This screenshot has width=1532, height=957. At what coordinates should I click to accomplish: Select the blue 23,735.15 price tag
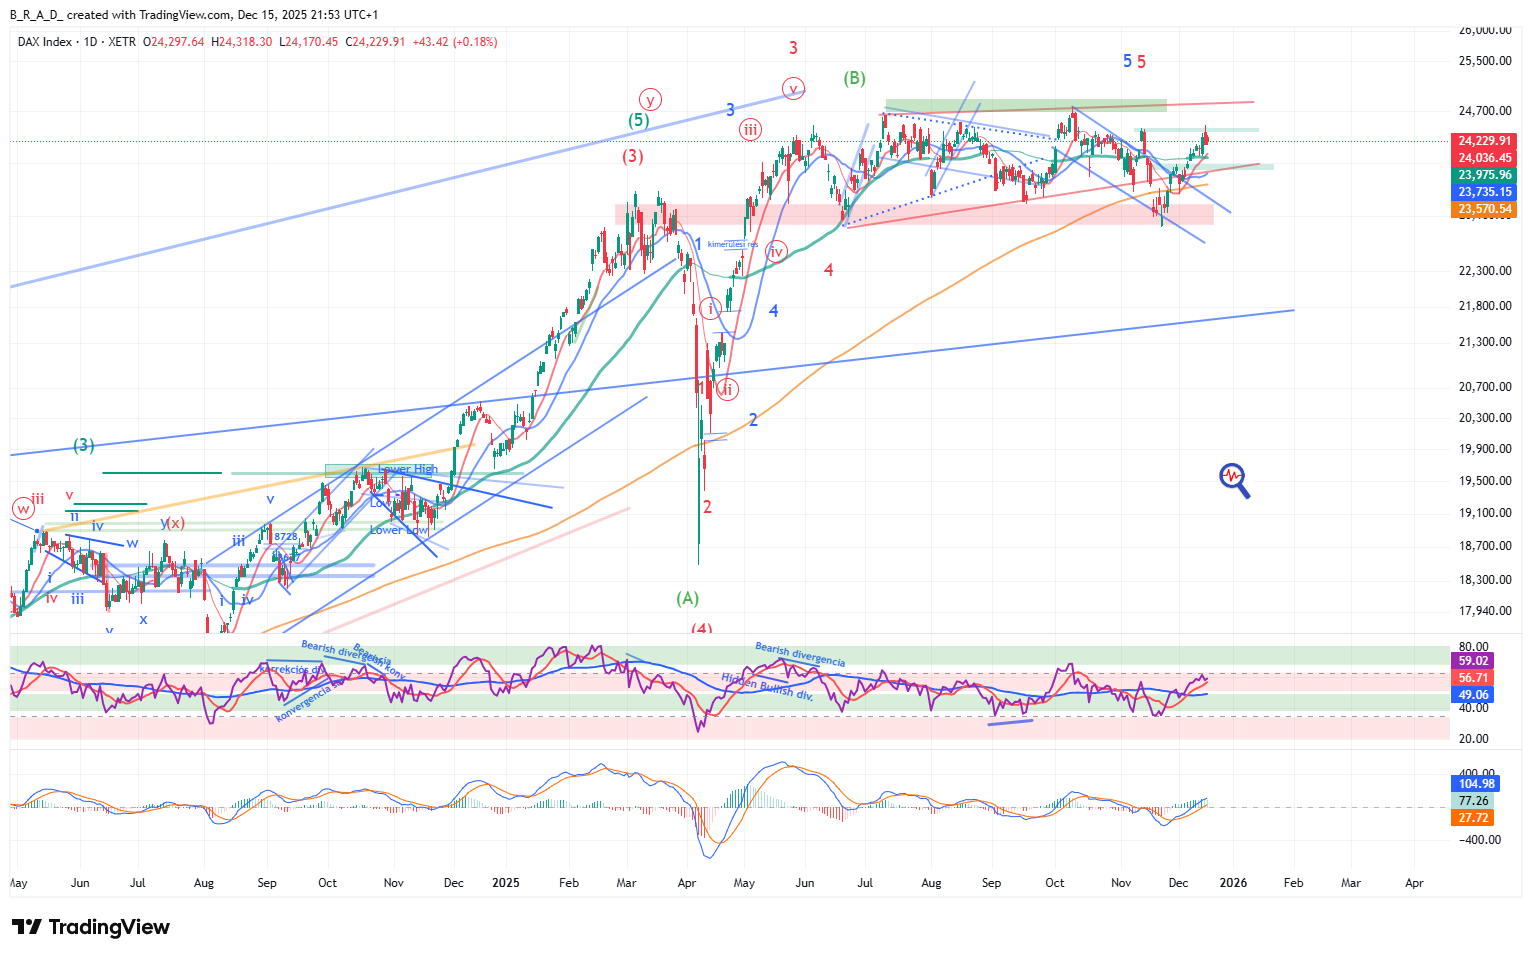tap(1484, 192)
